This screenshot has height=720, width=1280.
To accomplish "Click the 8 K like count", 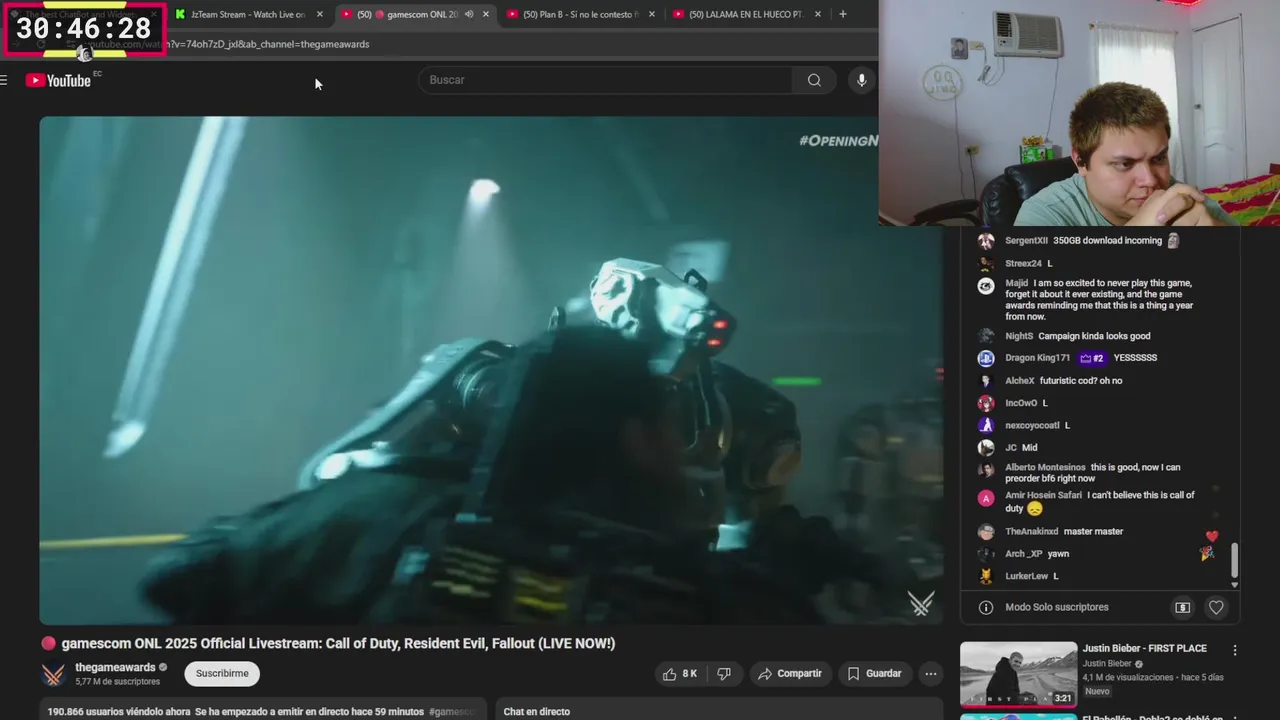I will [x=690, y=674].
